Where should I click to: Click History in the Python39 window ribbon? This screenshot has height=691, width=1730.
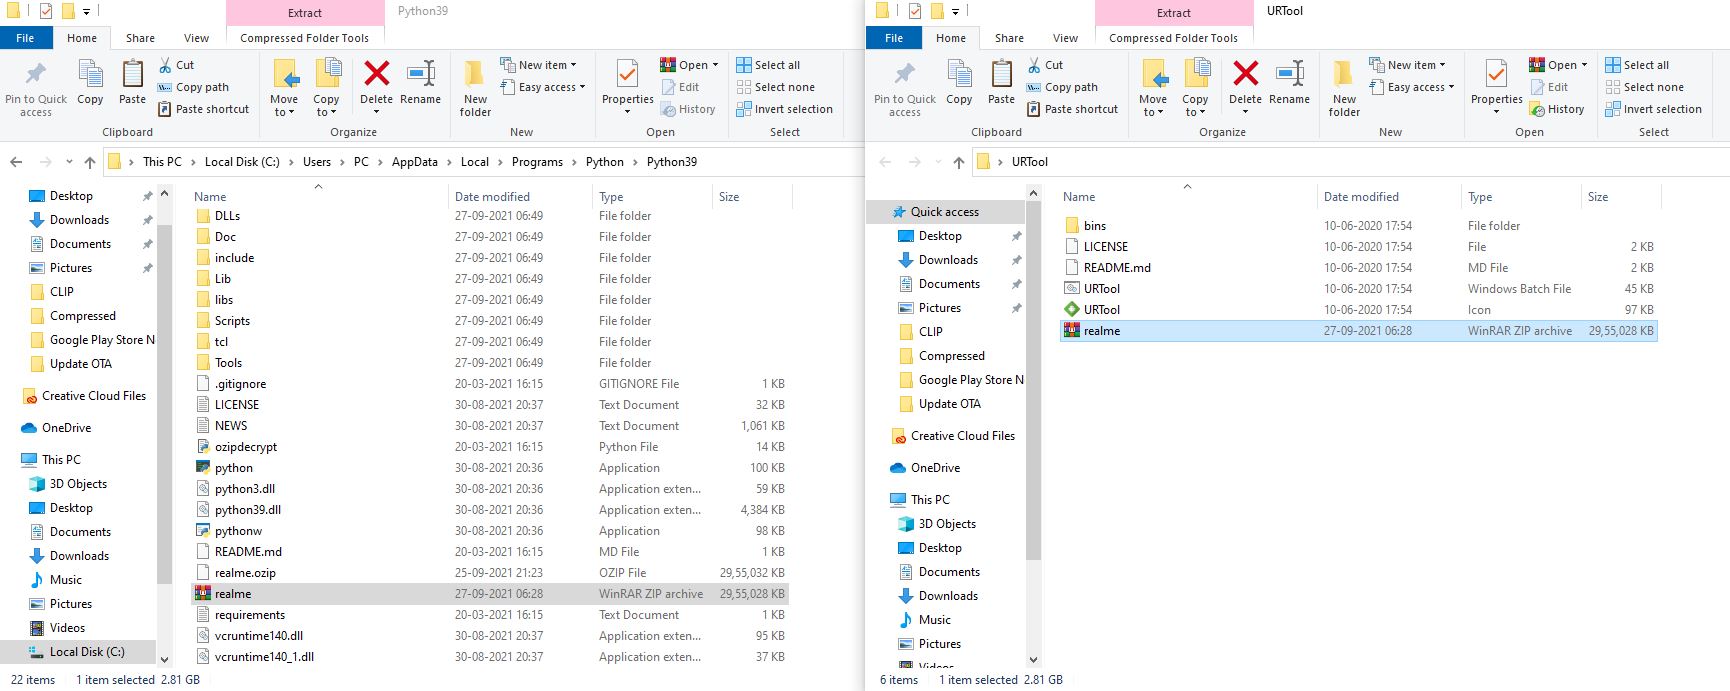(688, 109)
